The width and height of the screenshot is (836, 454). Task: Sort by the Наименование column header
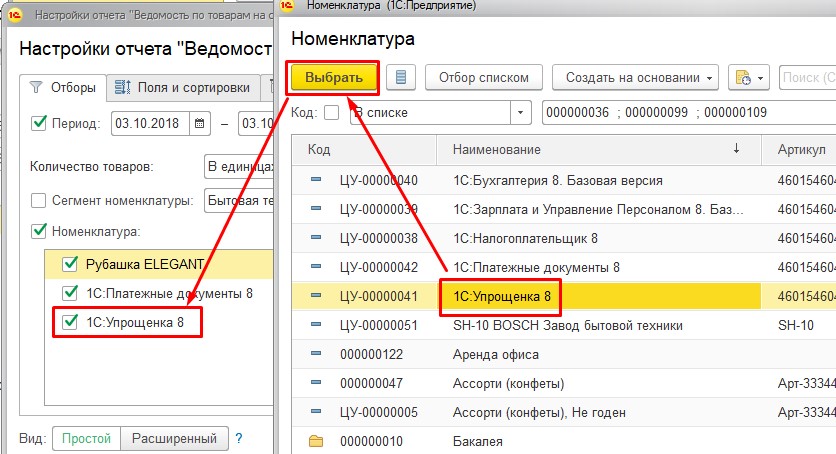[599, 150]
